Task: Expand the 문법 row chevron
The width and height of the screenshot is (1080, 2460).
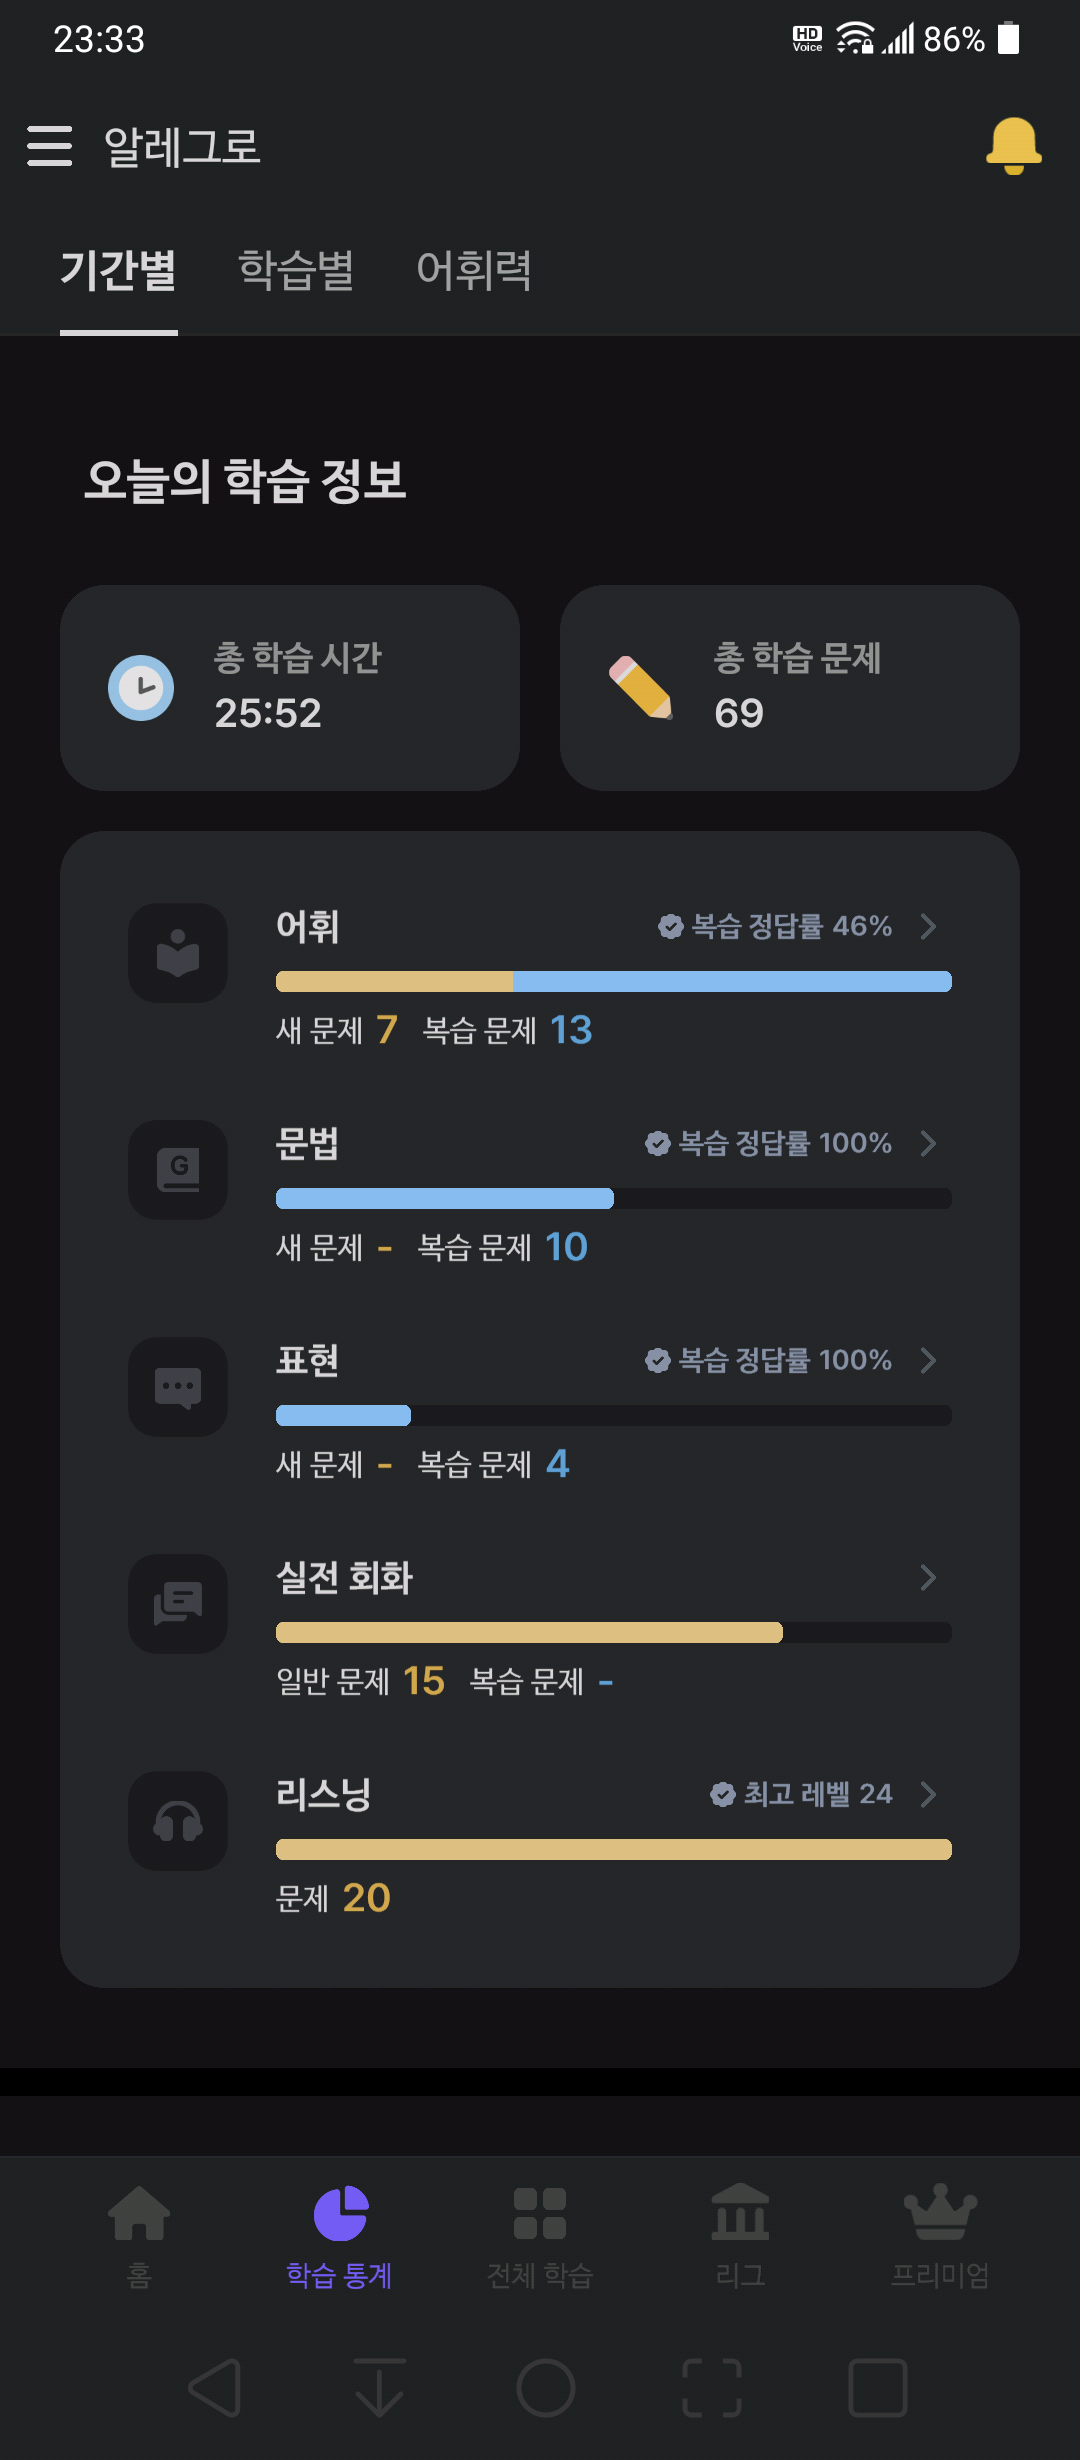Action: click(928, 1143)
